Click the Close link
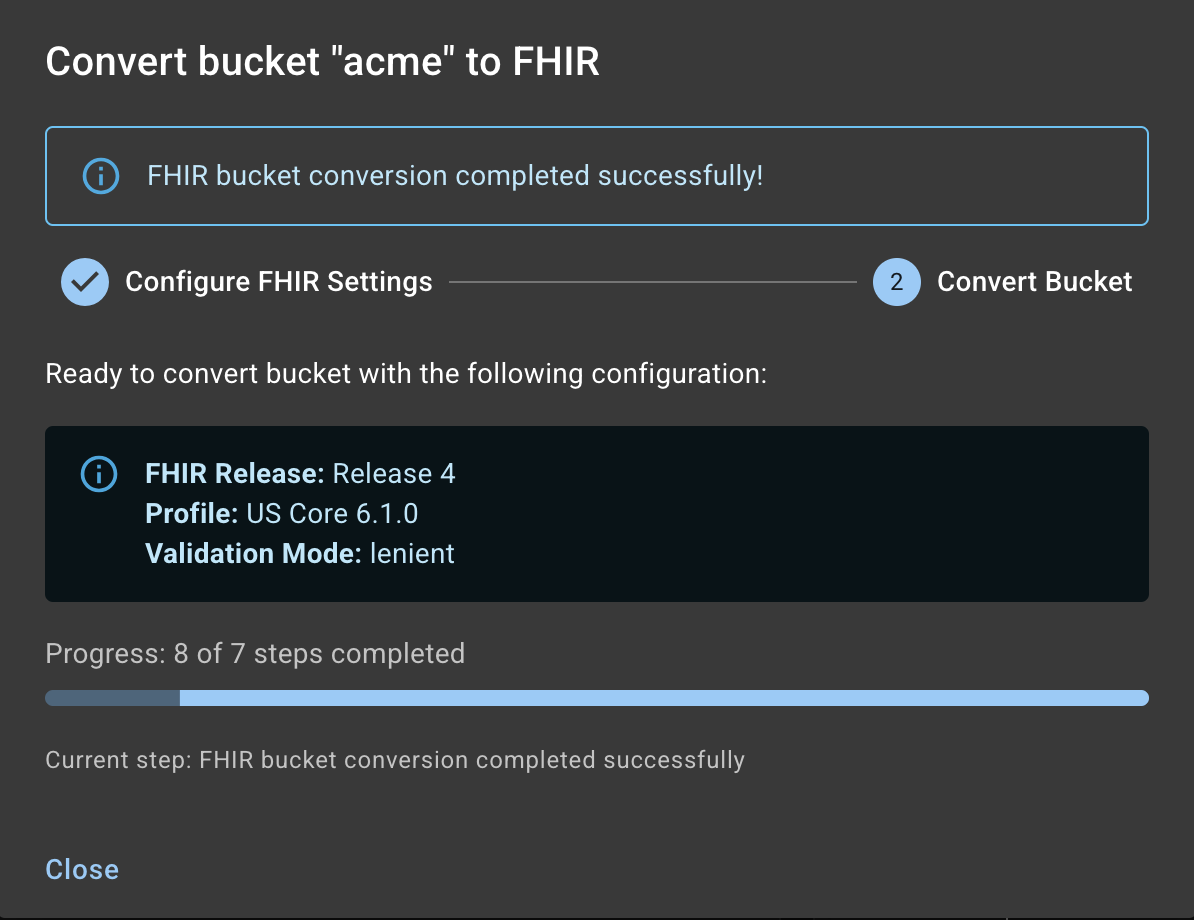Viewport: 1194px width, 920px height. tap(81, 869)
